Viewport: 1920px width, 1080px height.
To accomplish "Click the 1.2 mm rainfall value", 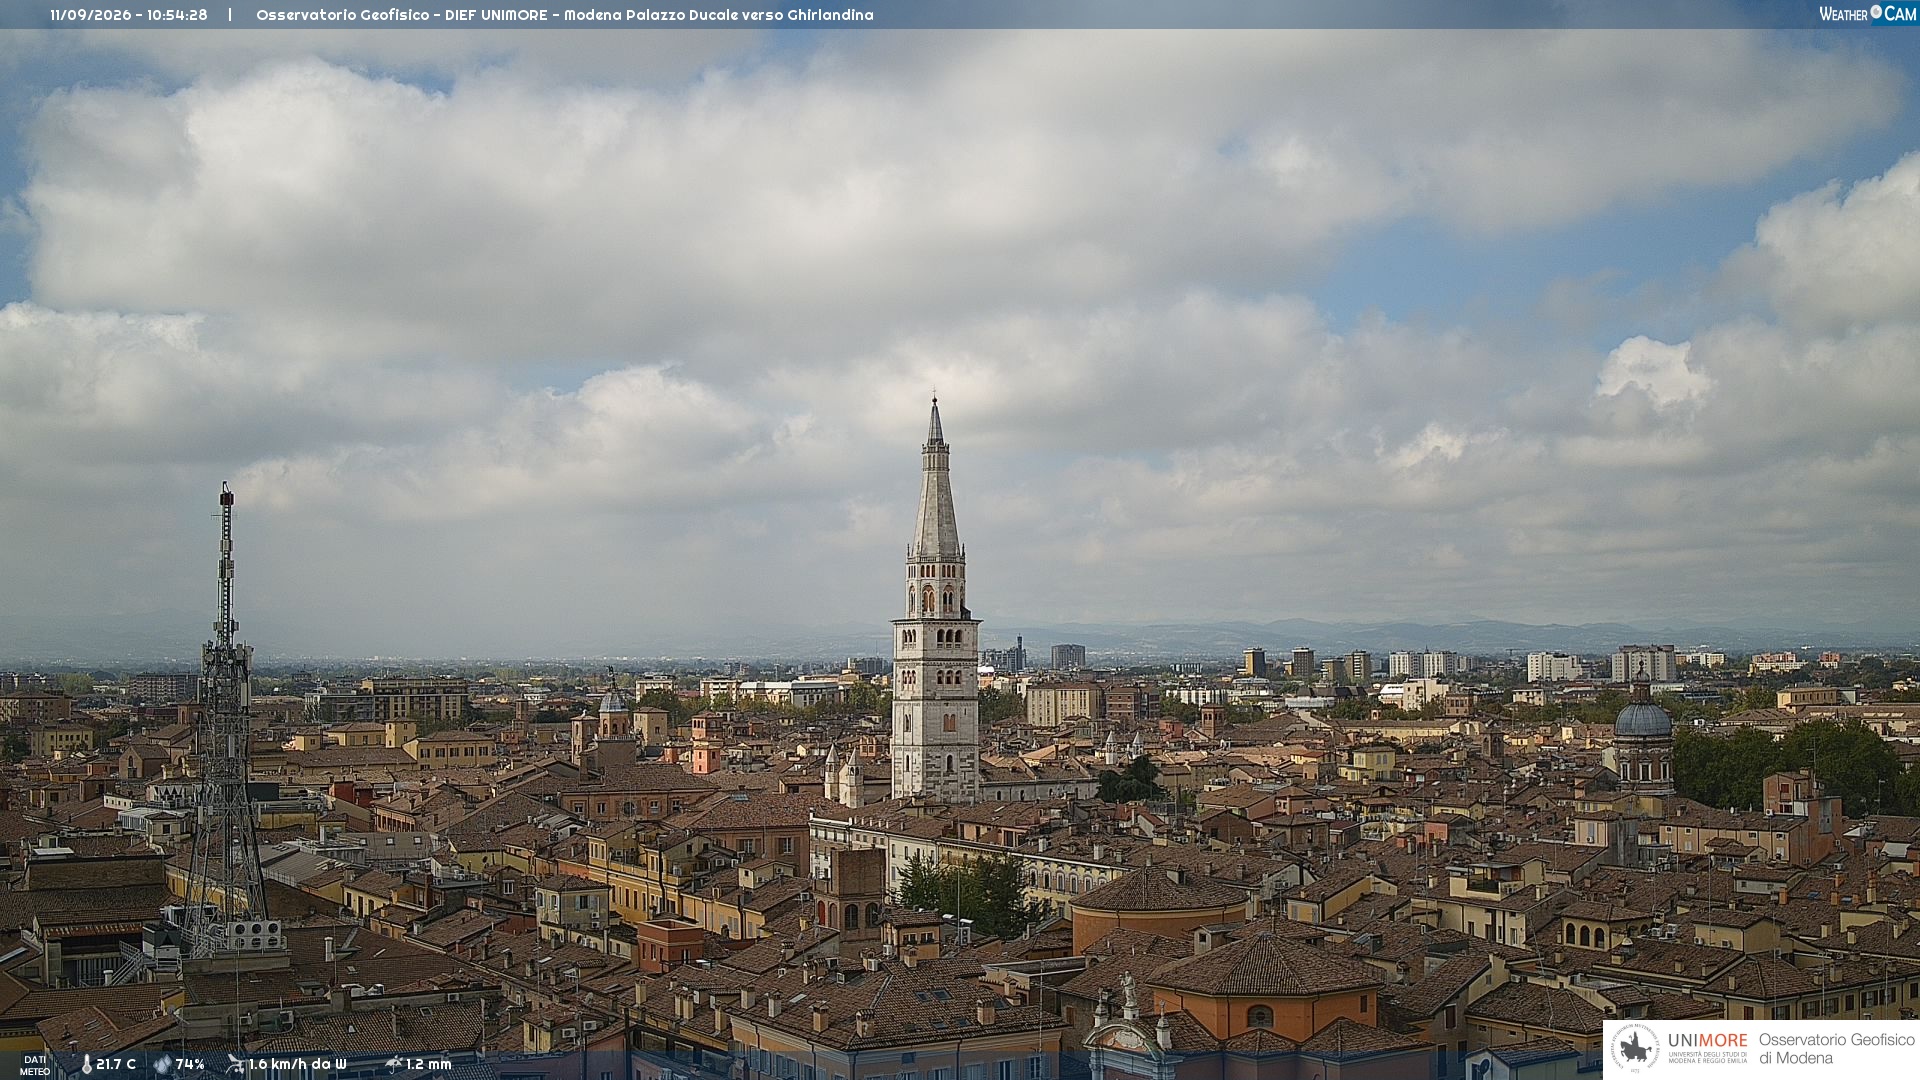I will pos(429,1064).
